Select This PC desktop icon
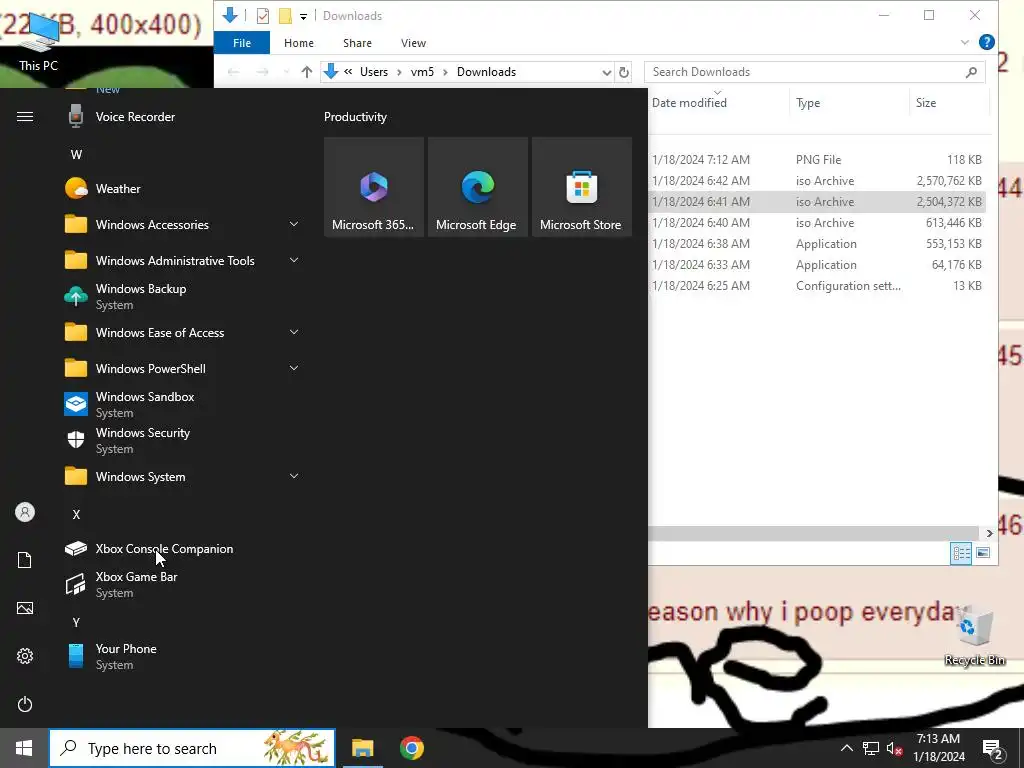Screen dimensions: 1024x768 (39, 42)
